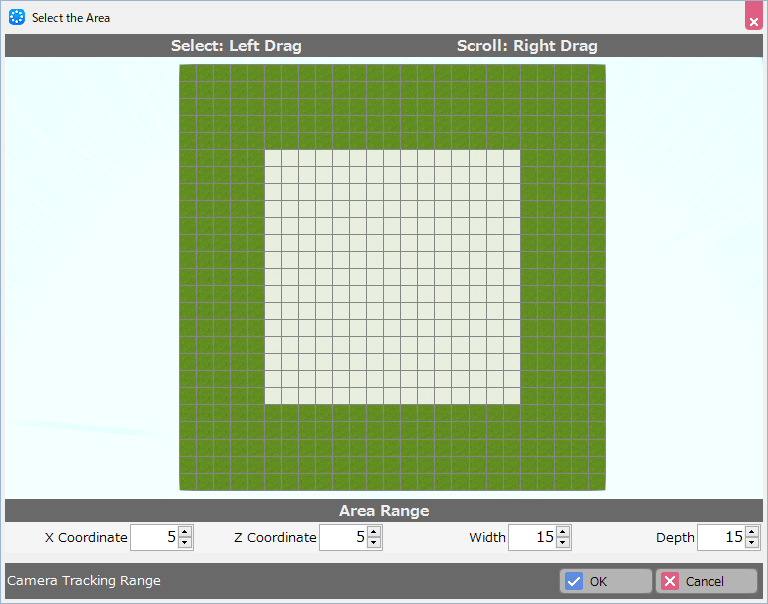Click the bottom-right corner grass tile
The height and width of the screenshot is (604, 768).
tap(596, 481)
